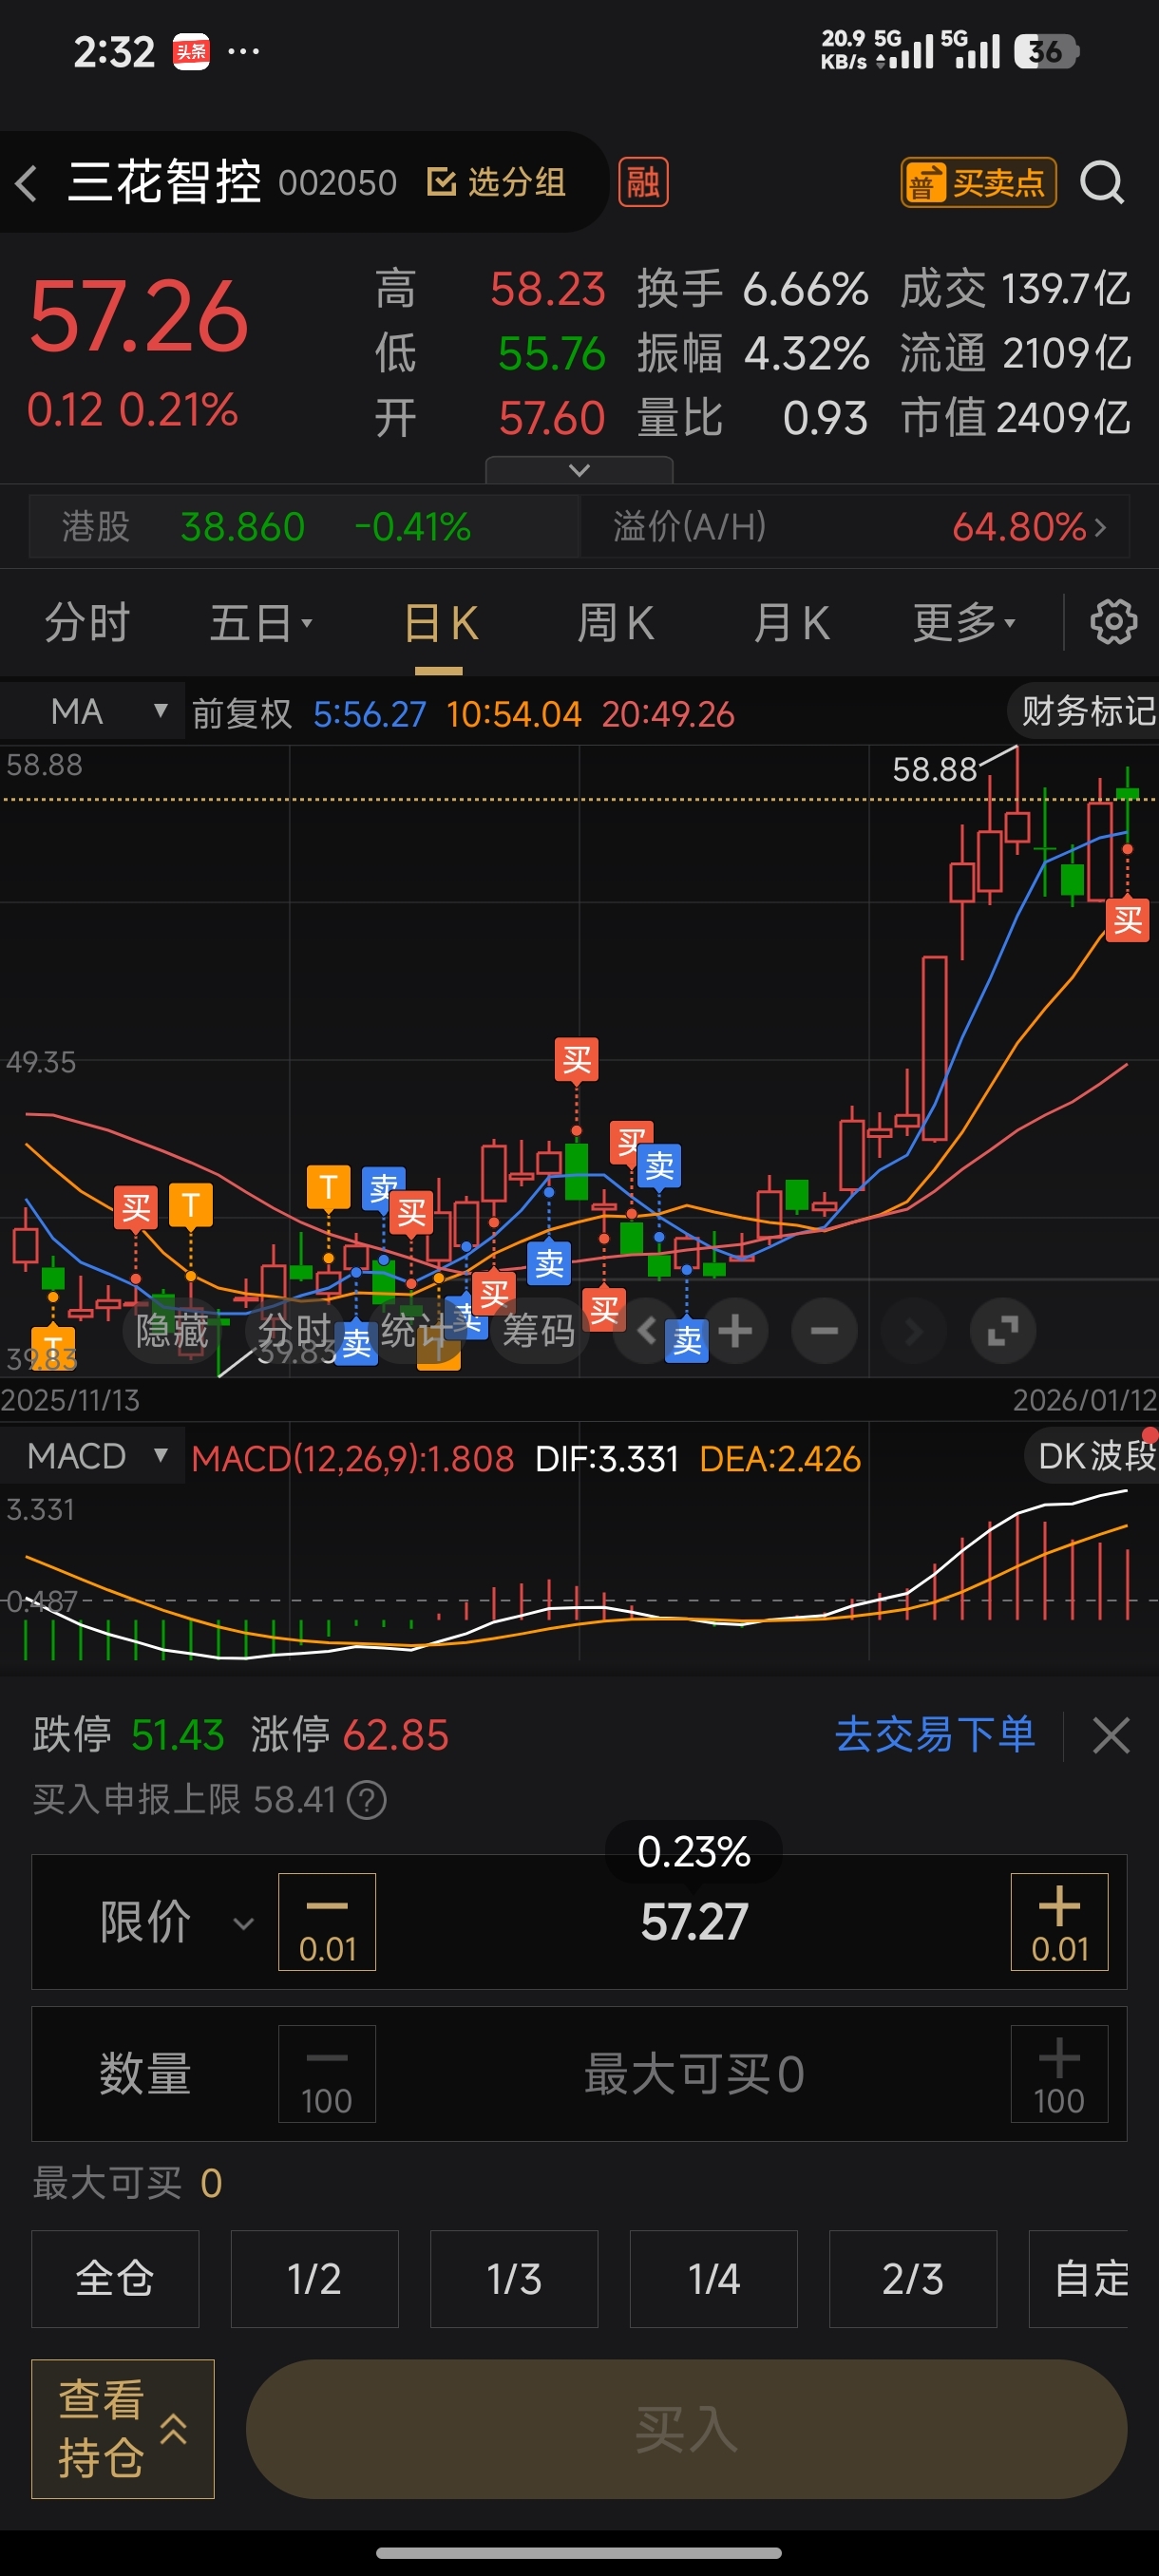Image resolution: width=1159 pixels, height=2576 pixels.
Task: Expand 查看持仓 holdings view
Action: tap(122, 2429)
